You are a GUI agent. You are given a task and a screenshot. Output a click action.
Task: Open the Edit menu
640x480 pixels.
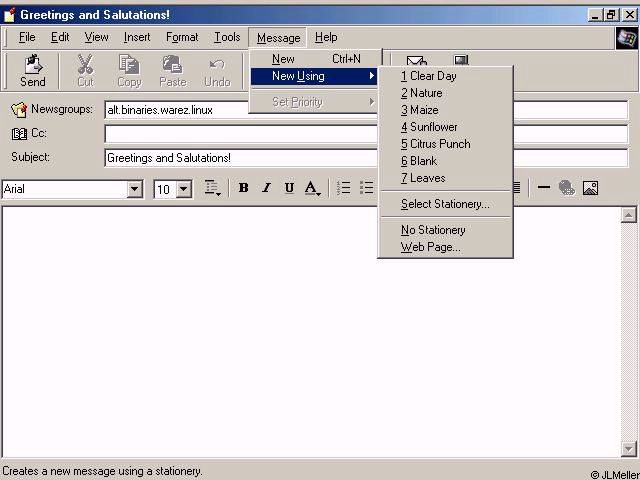pyautogui.click(x=60, y=37)
